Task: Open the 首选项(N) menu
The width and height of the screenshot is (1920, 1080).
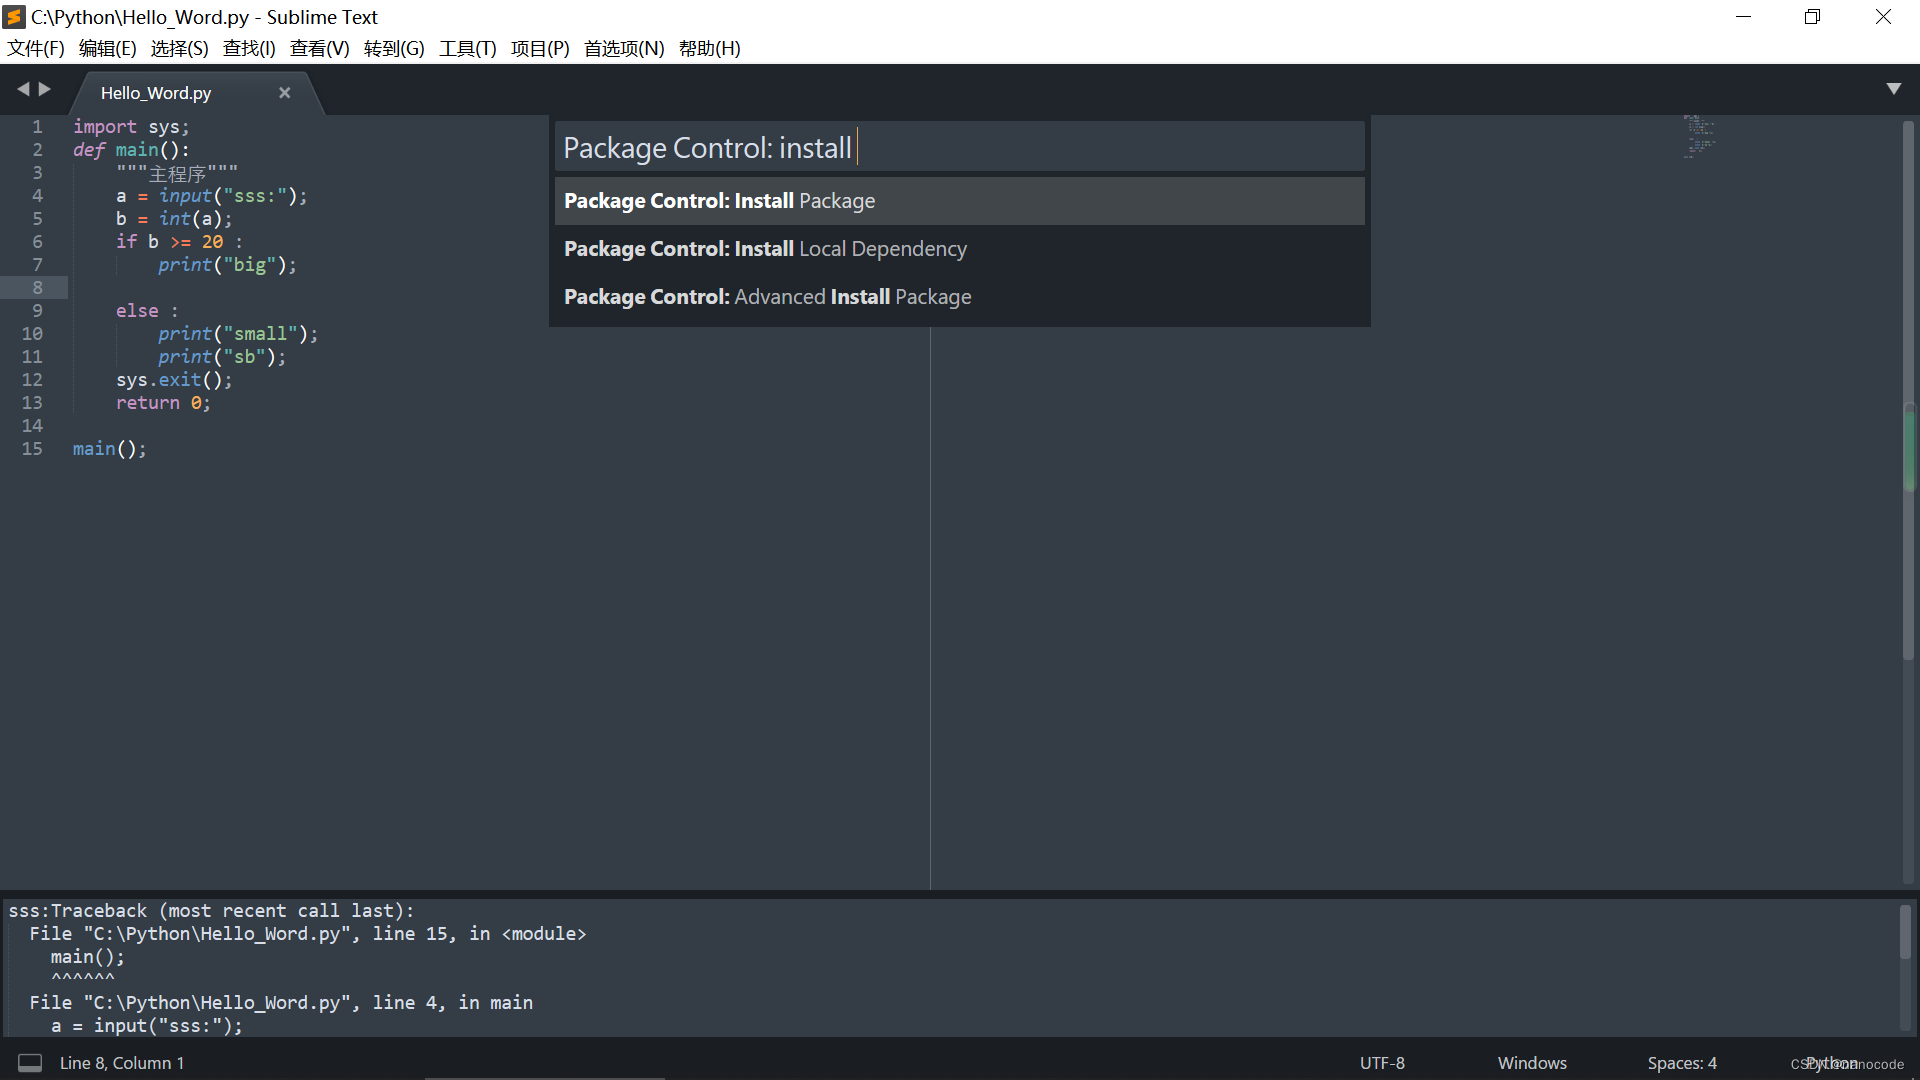Action: [x=623, y=48]
